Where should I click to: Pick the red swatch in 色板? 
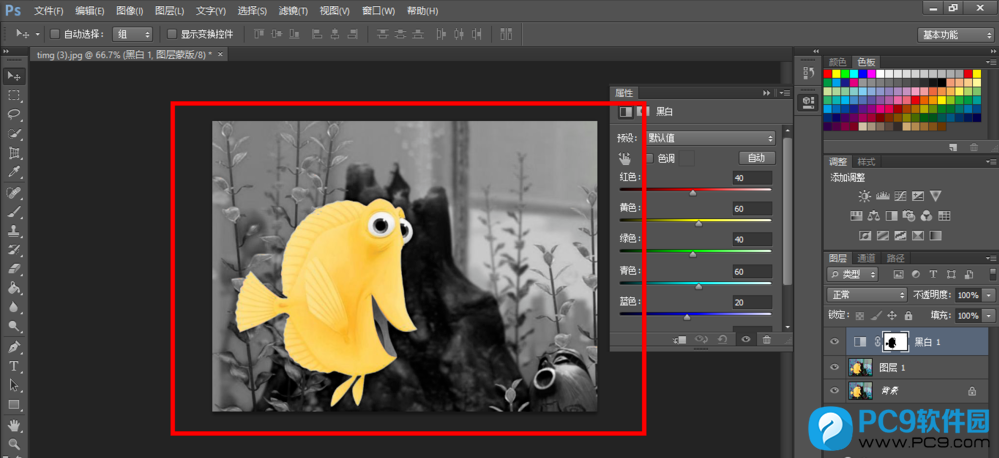pos(828,74)
